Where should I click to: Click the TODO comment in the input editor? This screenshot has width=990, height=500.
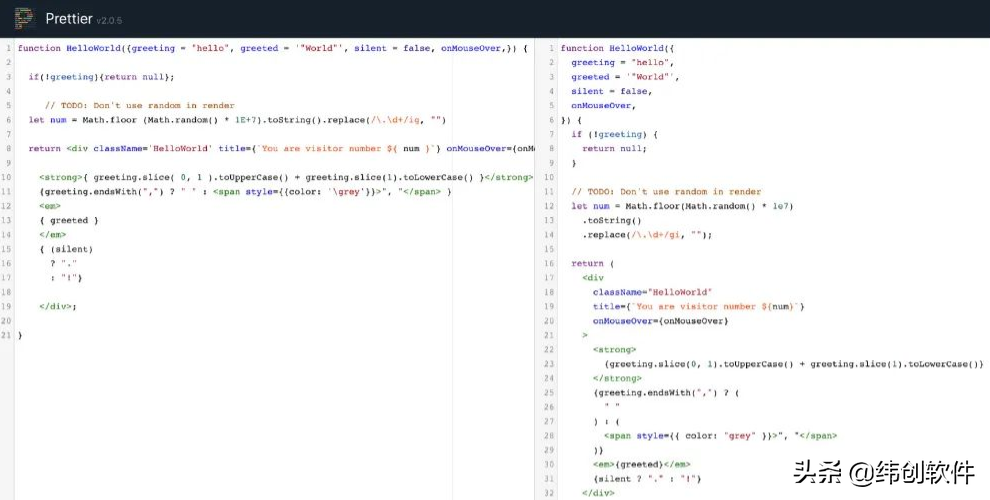[140, 105]
